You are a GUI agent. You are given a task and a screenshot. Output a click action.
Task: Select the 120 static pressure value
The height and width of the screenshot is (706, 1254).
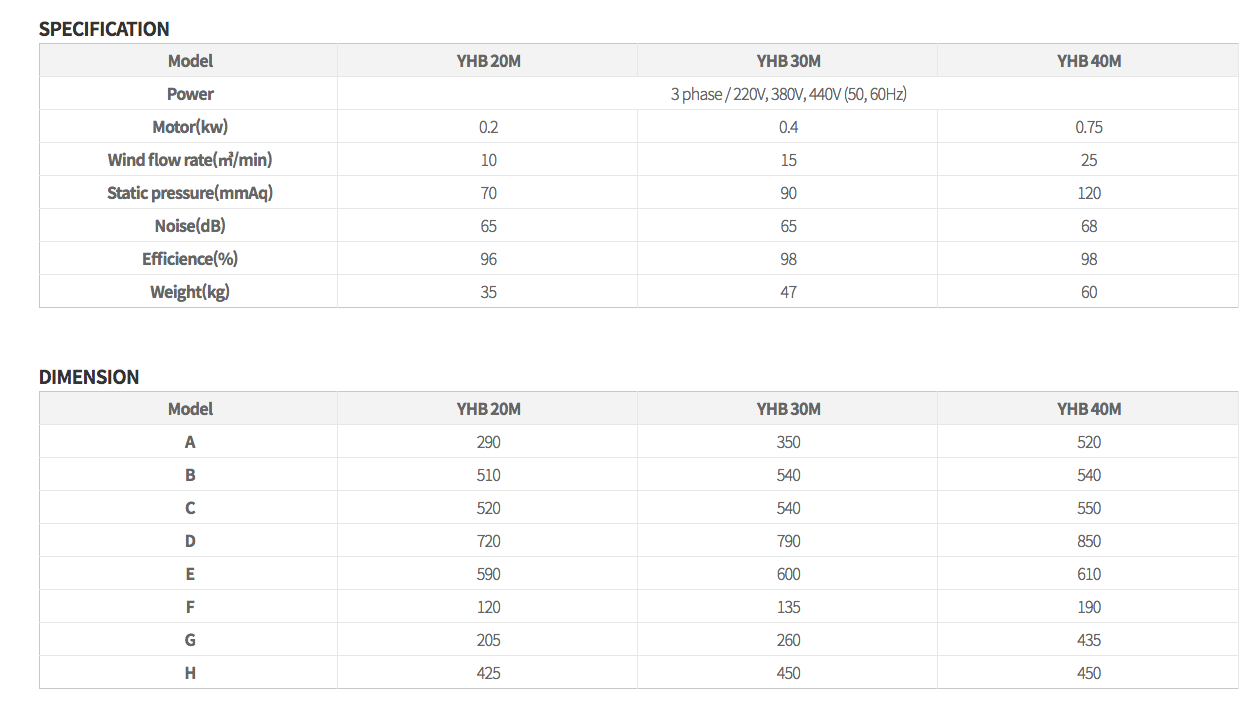point(1088,193)
